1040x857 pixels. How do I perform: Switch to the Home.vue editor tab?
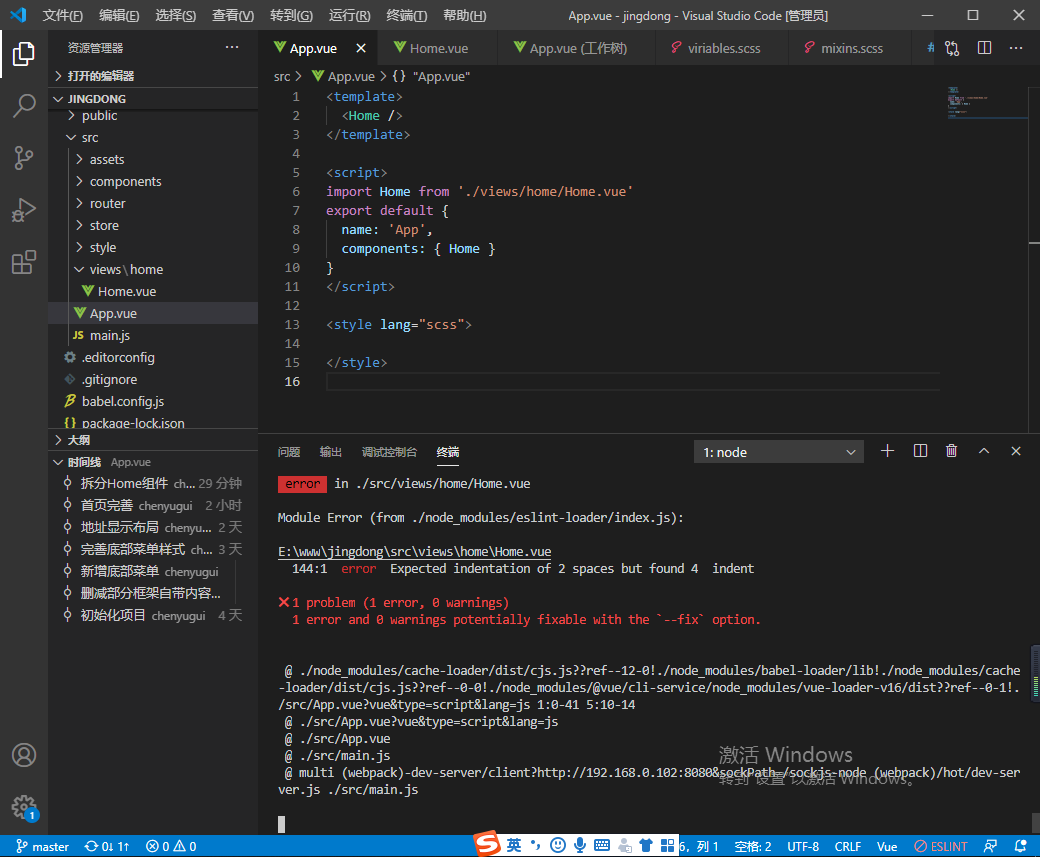tap(438, 48)
